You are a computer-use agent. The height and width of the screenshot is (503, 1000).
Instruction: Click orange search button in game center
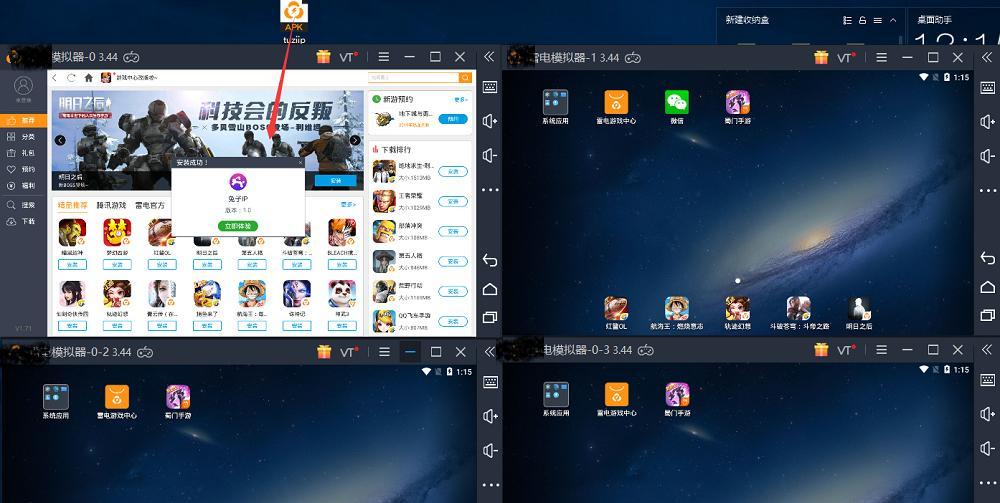466,78
